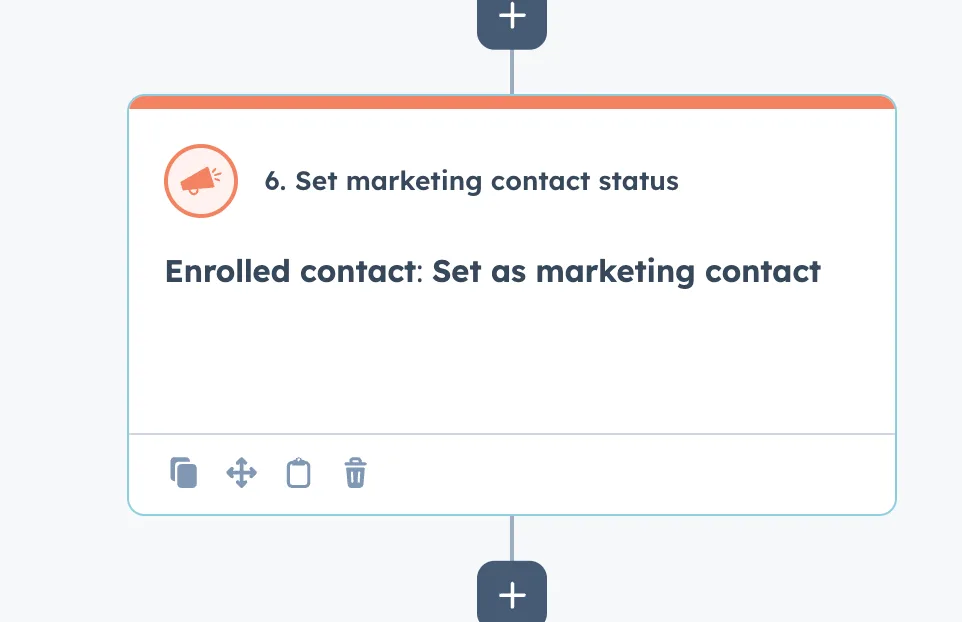The image size is (962, 622).
Task: Click the Move action crosshair icon
Action: [x=240, y=472]
